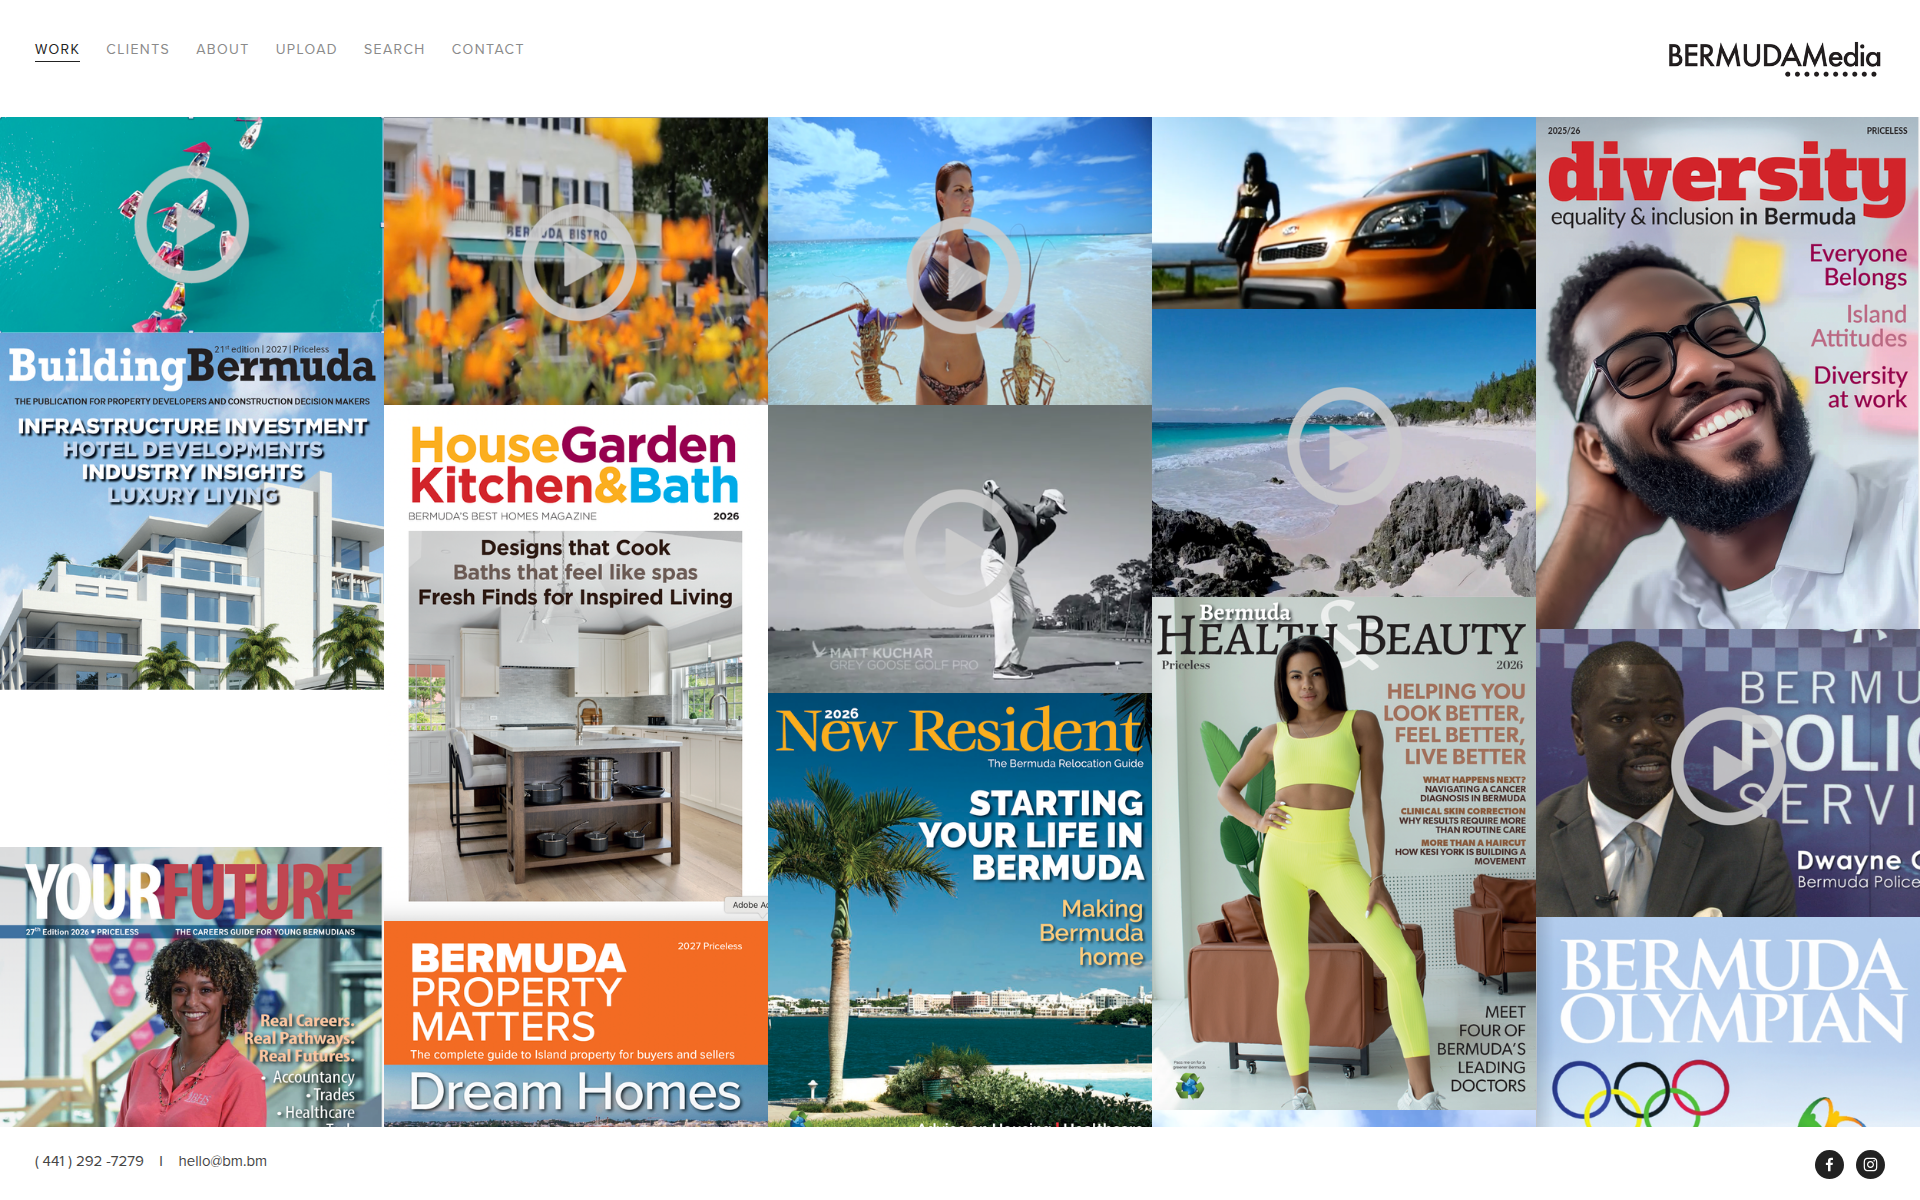
Task: Open the SEARCH page
Action: click(394, 49)
